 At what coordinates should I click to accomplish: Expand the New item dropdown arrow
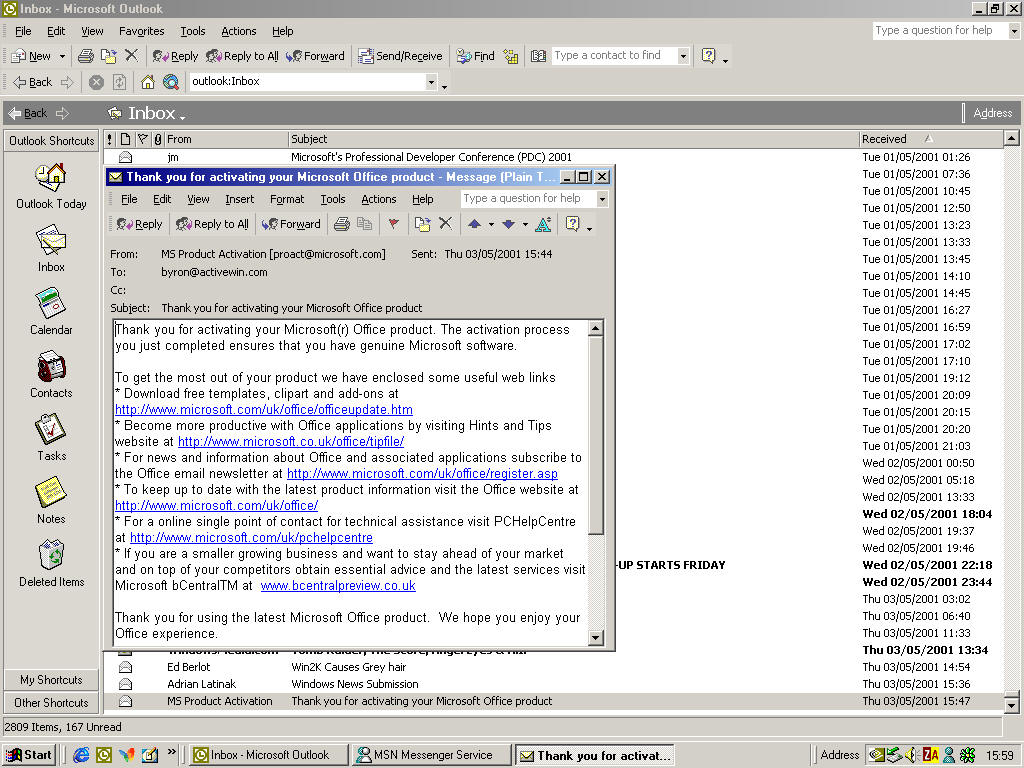click(x=63, y=56)
